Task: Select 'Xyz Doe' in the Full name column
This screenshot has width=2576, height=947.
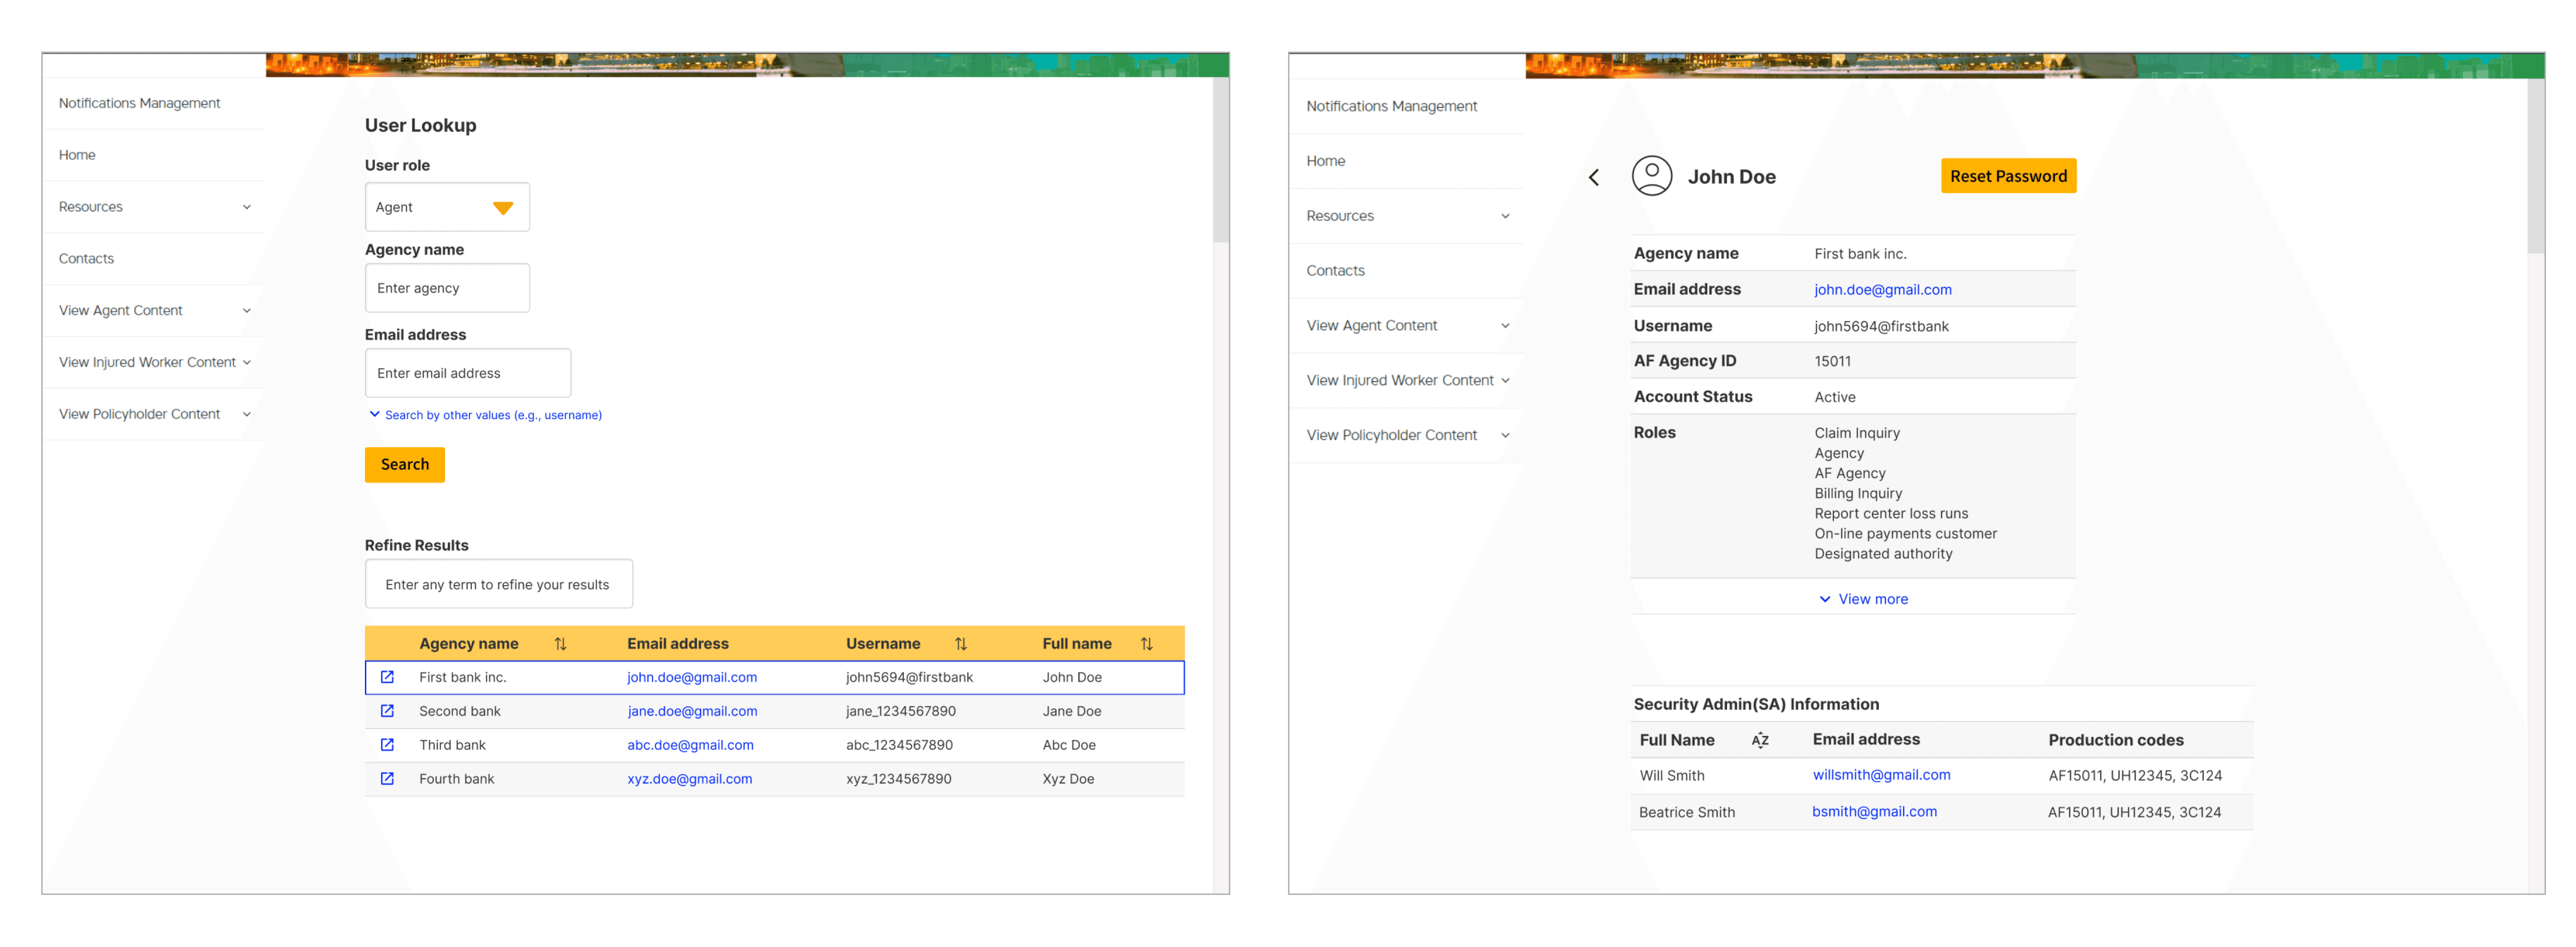Action: 1068,779
